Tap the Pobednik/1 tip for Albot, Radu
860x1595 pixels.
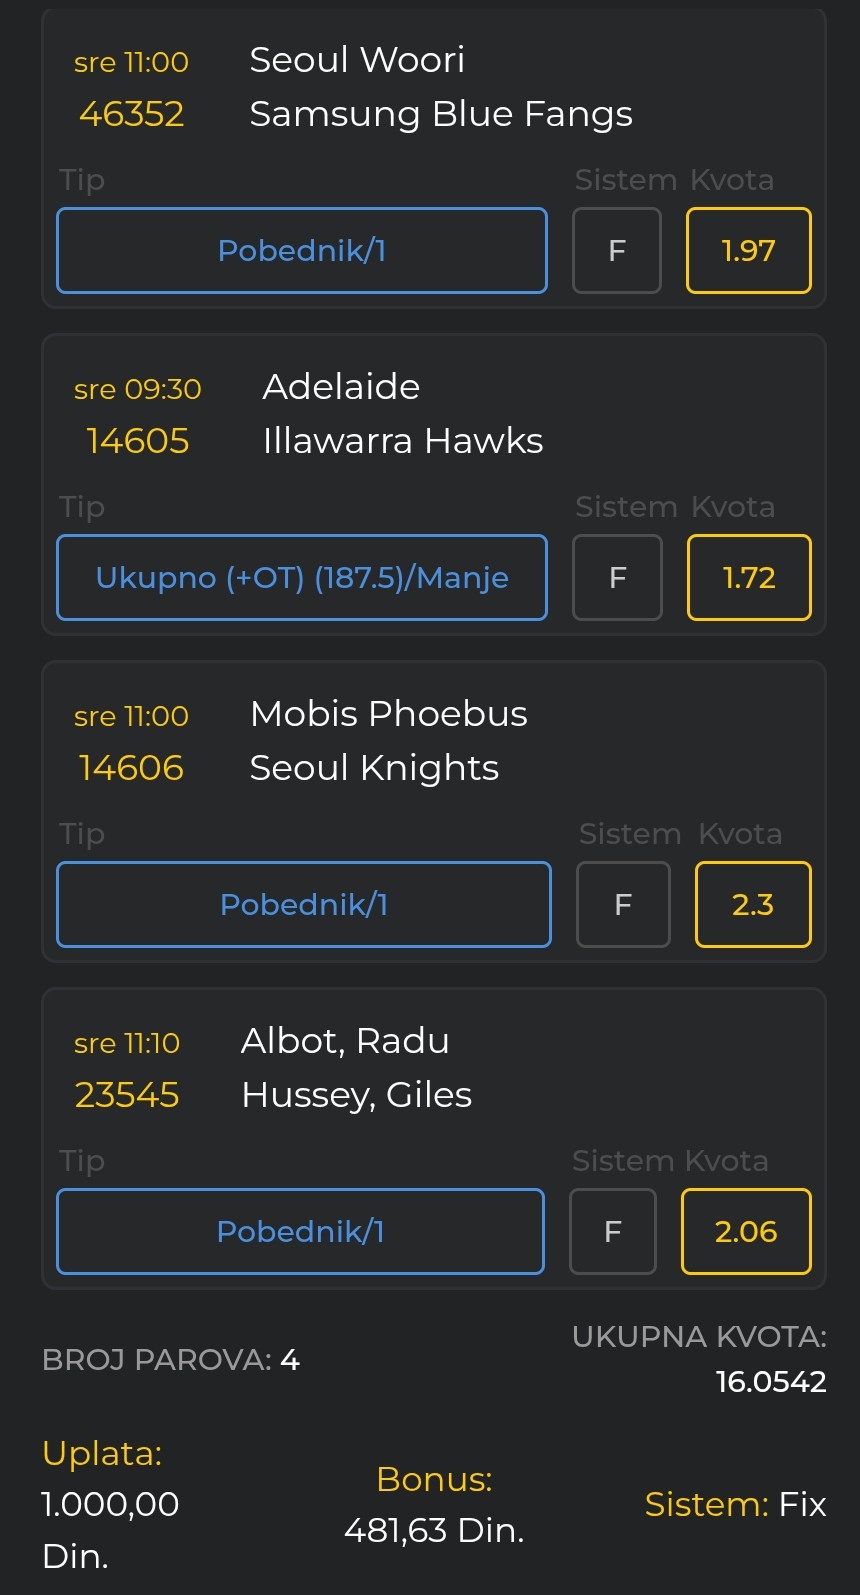(x=300, y=1231)
